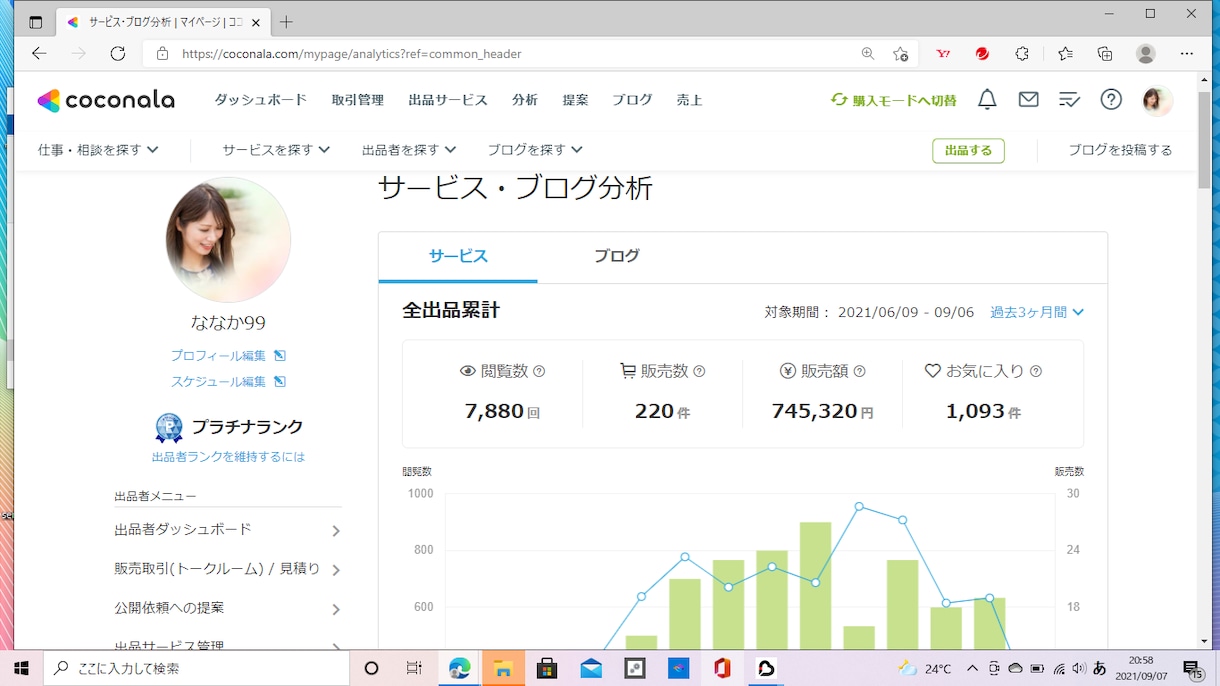Screen dimensions: 1220x686
Task: Open browser collections icon
Action: click(x=1105, y=53)
